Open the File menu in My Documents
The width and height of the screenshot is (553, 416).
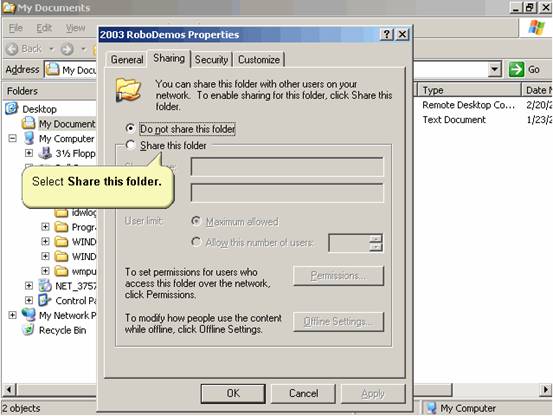coord(16,28)
